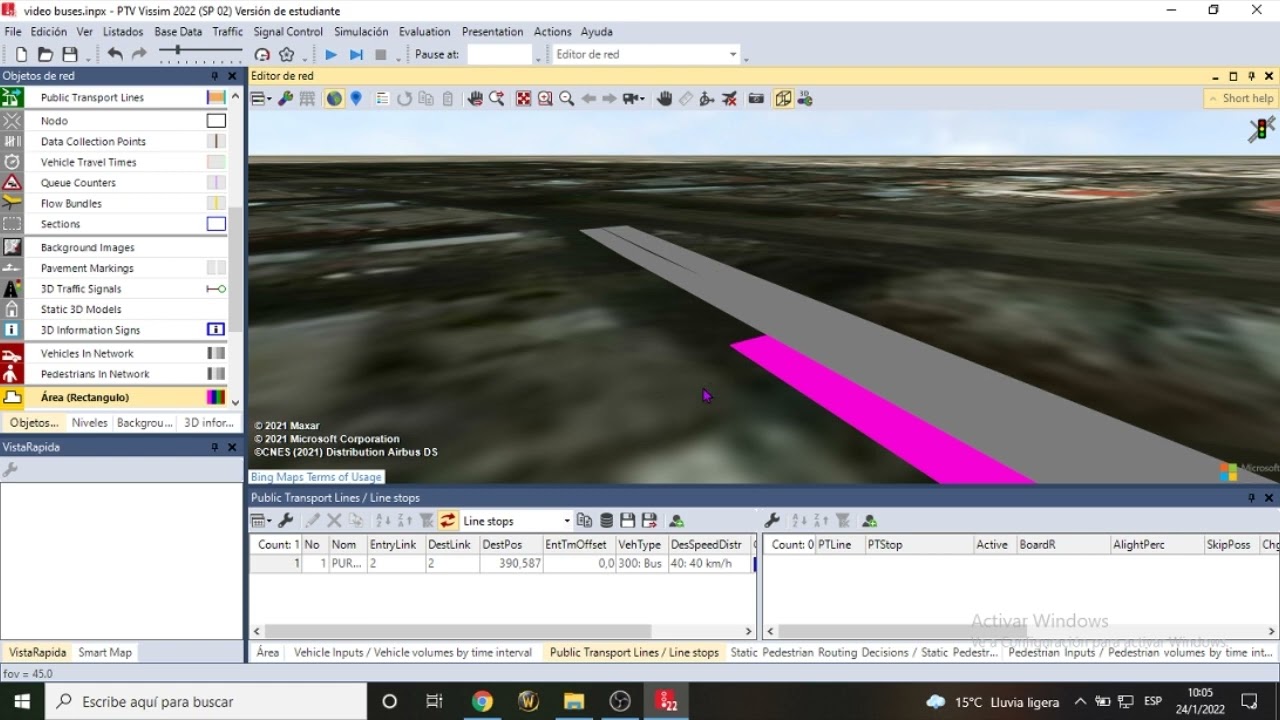1280x720 pixels.
Task: Open the Base Data menu
Action: 178,32
